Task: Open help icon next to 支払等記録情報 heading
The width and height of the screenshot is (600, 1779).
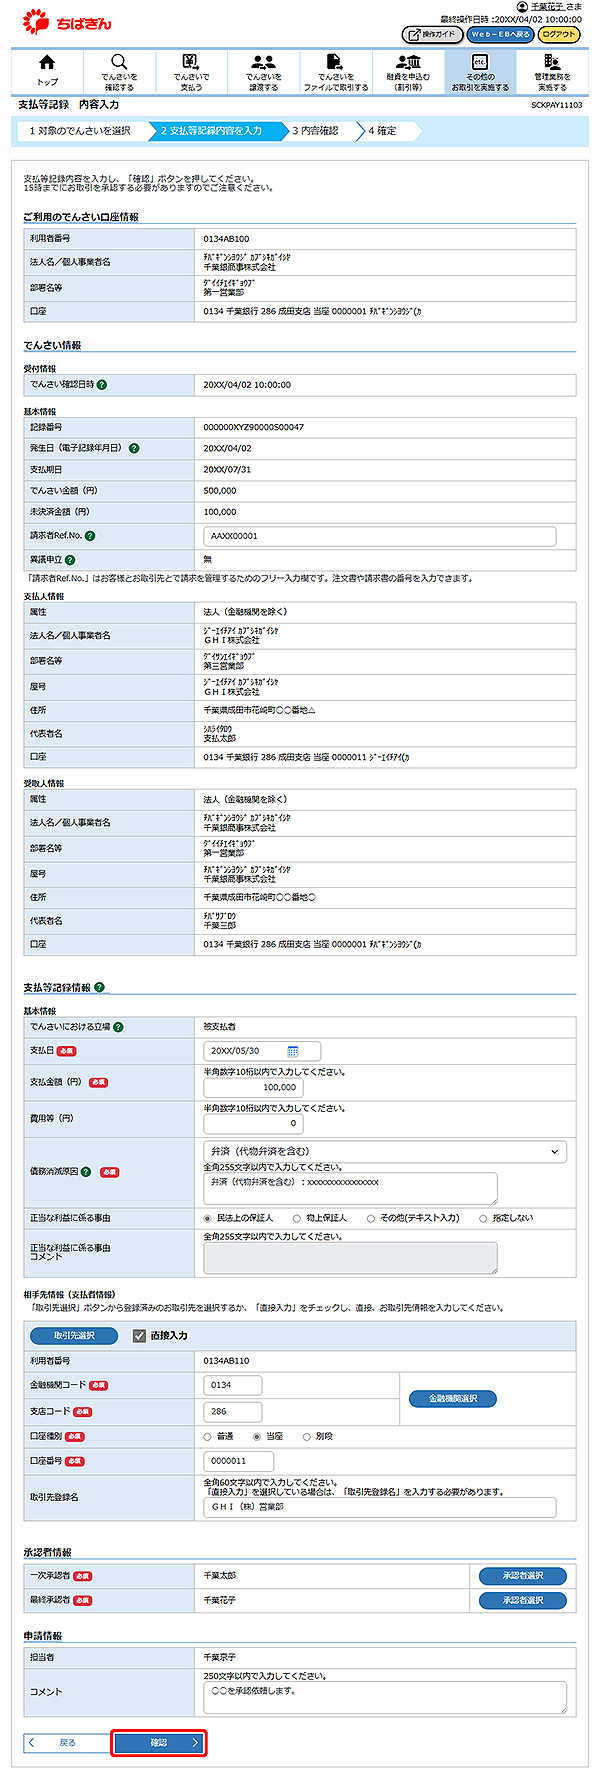Action: point(100,987)
